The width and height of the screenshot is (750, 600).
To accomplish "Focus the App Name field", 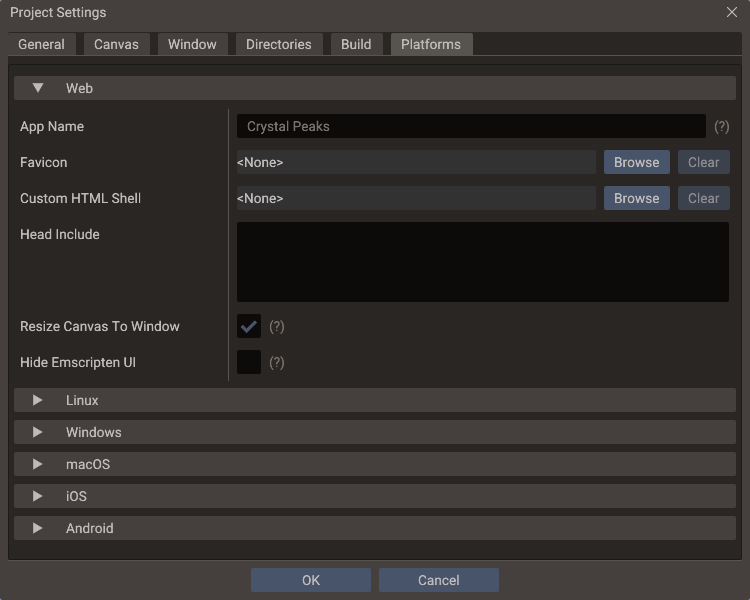I will coord(471,126).
